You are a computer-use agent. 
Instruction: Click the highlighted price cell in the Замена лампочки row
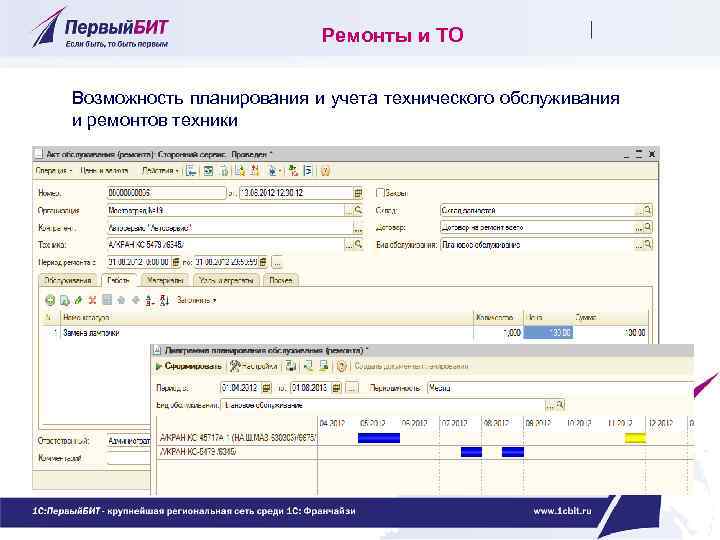[548, 332]
